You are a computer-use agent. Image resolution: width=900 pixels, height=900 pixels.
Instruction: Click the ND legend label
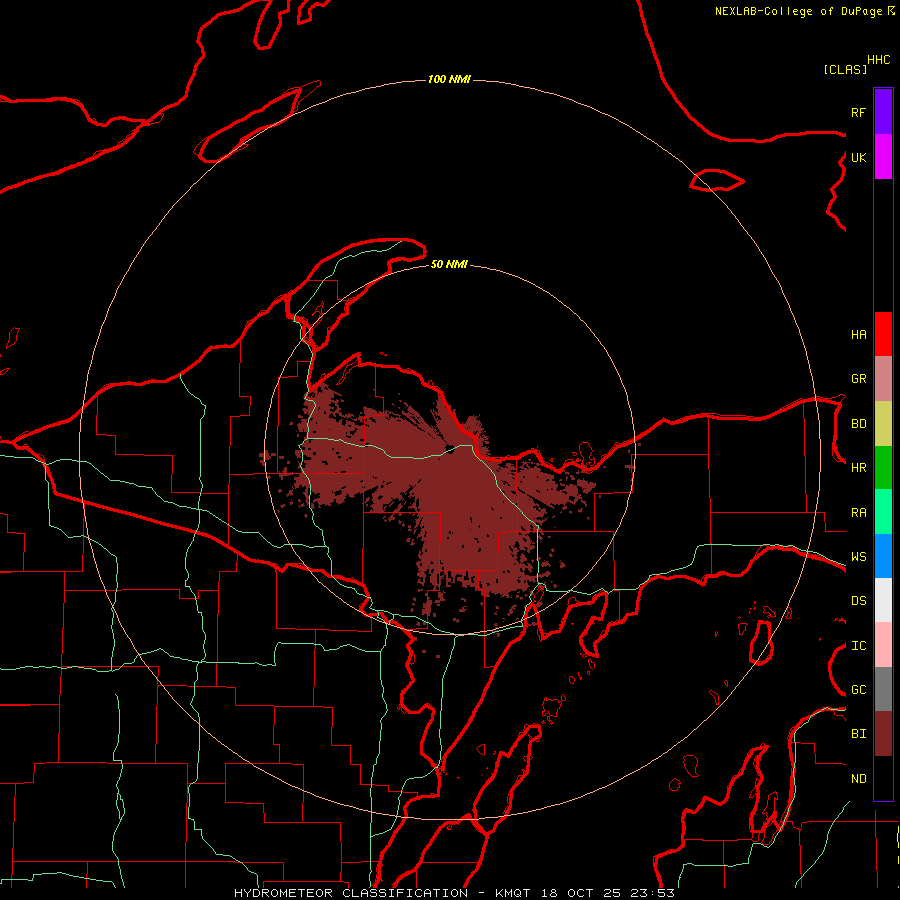pyautogui.click(x=858, y=779)
